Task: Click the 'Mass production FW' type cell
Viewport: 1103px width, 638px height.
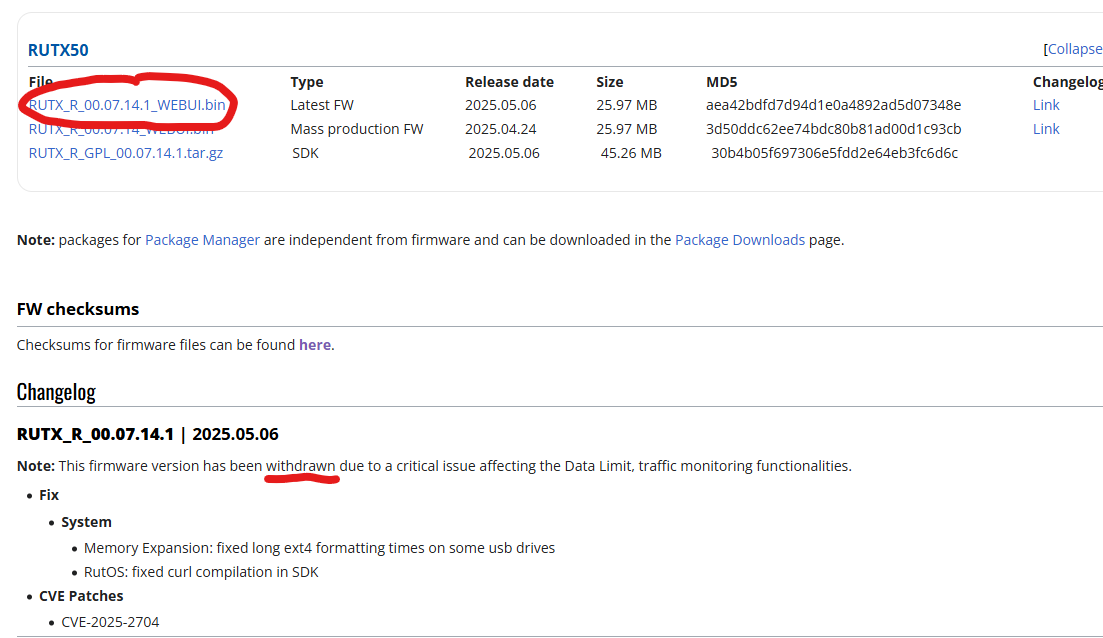Action: (357, 129)
